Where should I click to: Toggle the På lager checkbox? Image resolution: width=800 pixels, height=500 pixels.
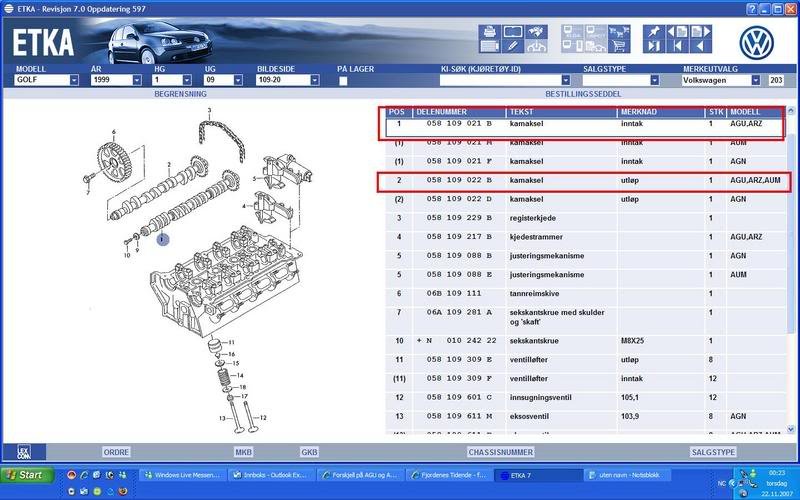[x=343, y=81]
